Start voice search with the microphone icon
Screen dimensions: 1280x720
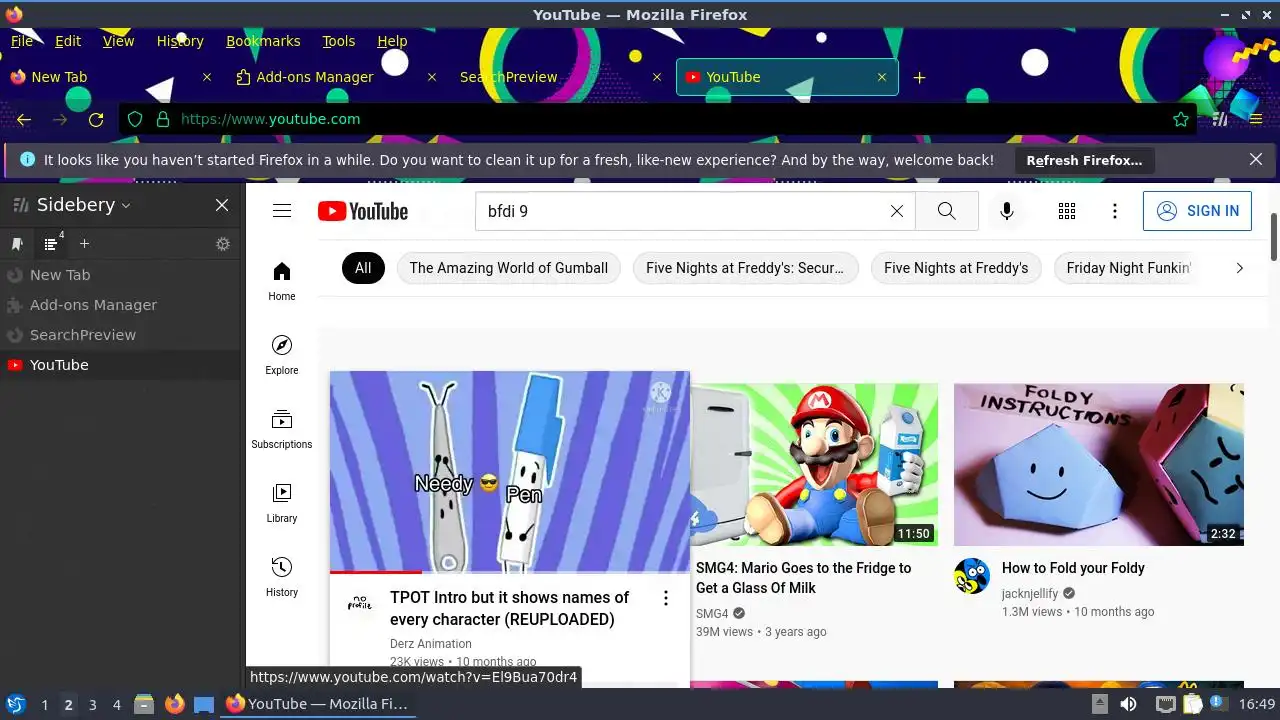(x=1007, y=211)
